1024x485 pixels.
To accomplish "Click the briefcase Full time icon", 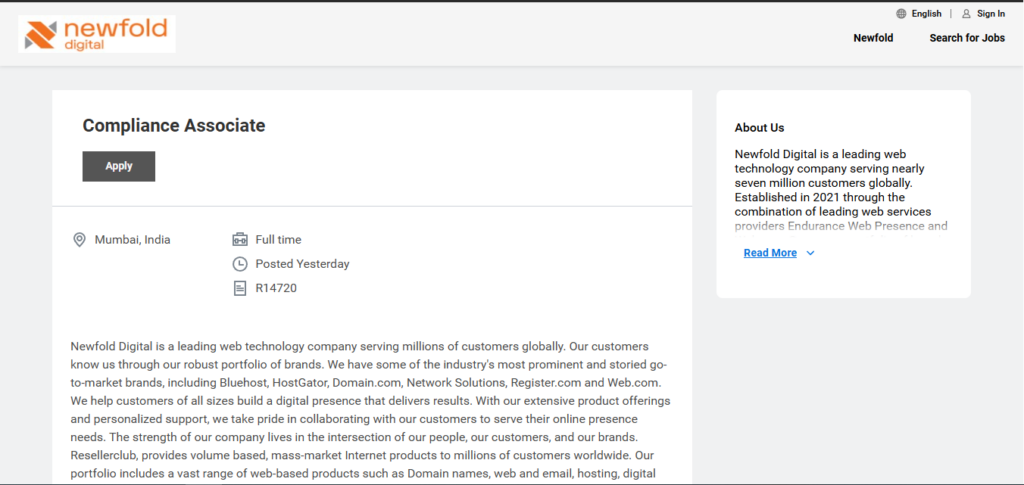I will click(240, 240).
